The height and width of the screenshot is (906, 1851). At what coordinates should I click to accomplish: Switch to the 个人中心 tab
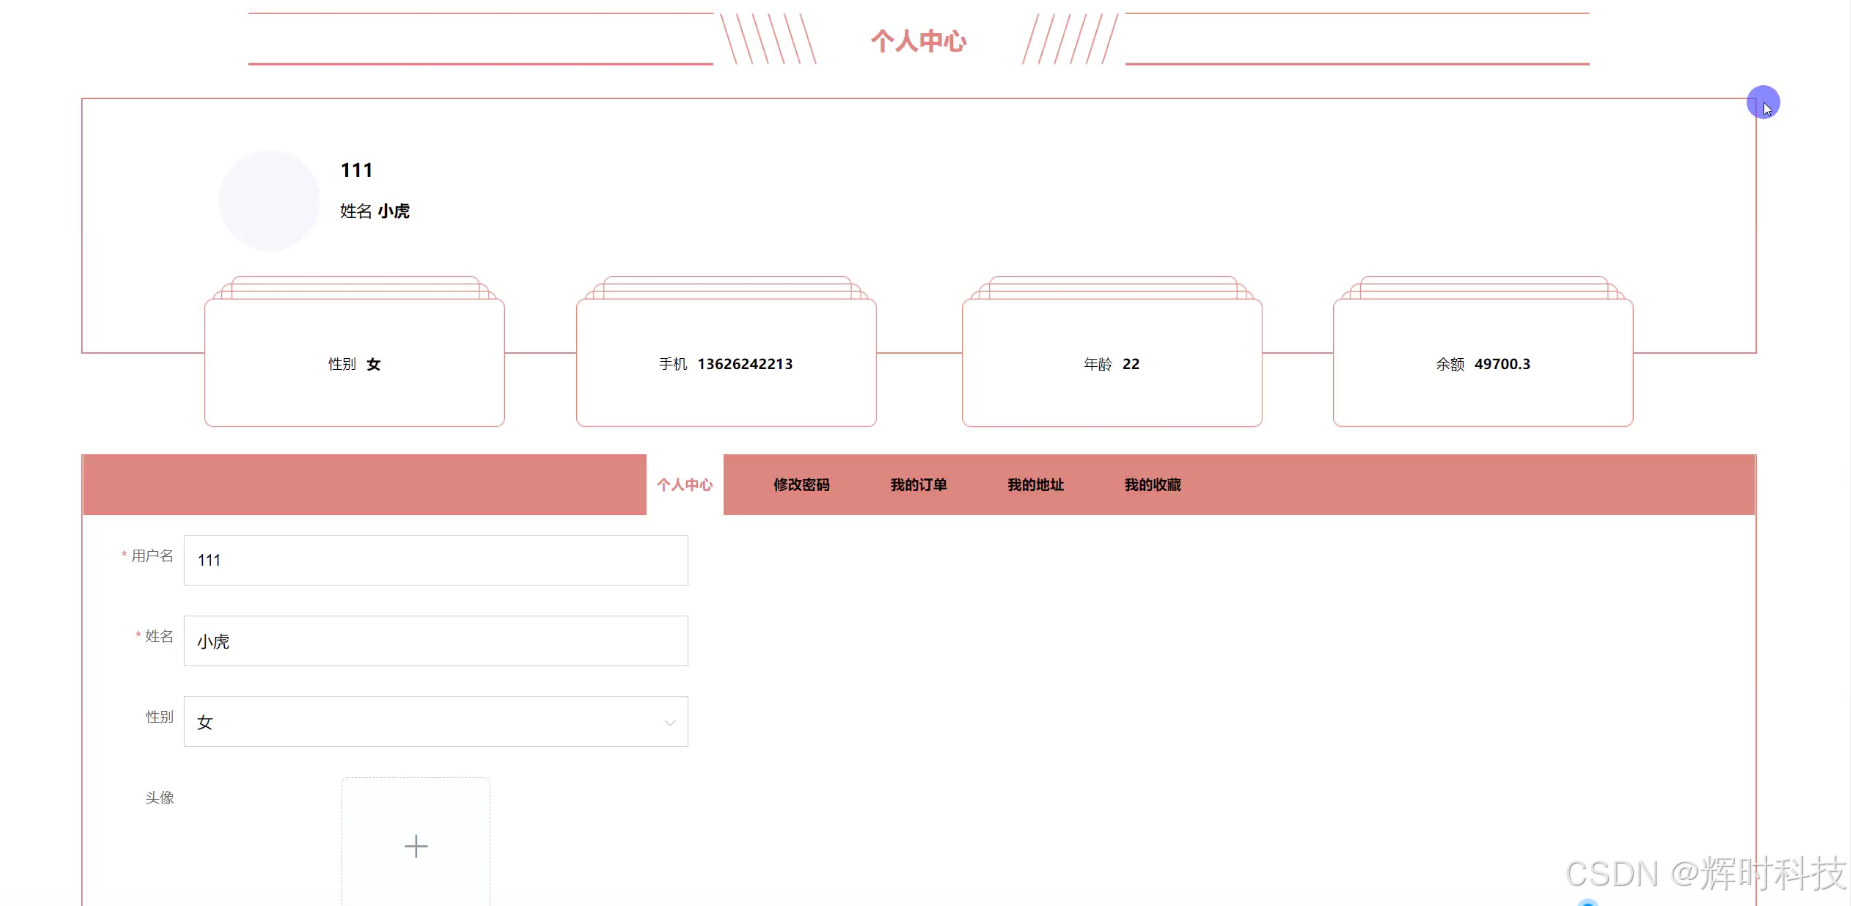pyautogui.click(x=685, y=485)
